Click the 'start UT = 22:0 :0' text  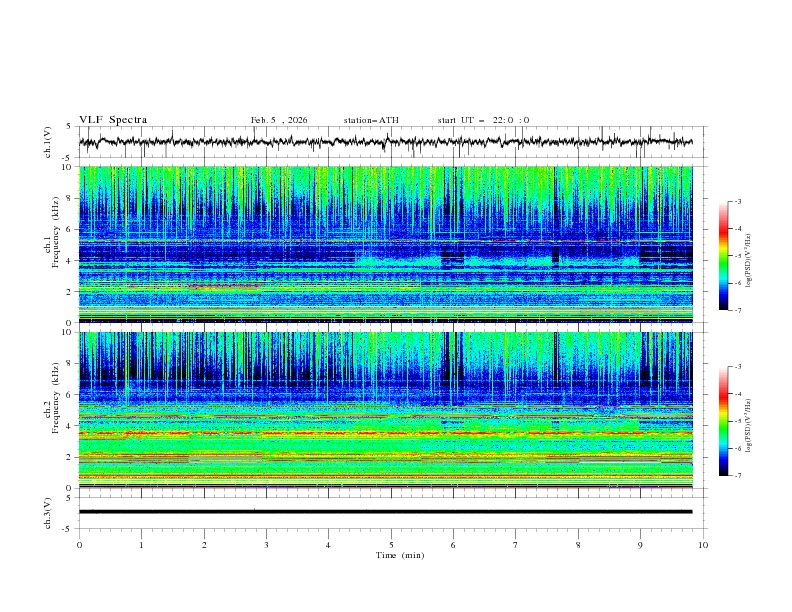[483, 120]
